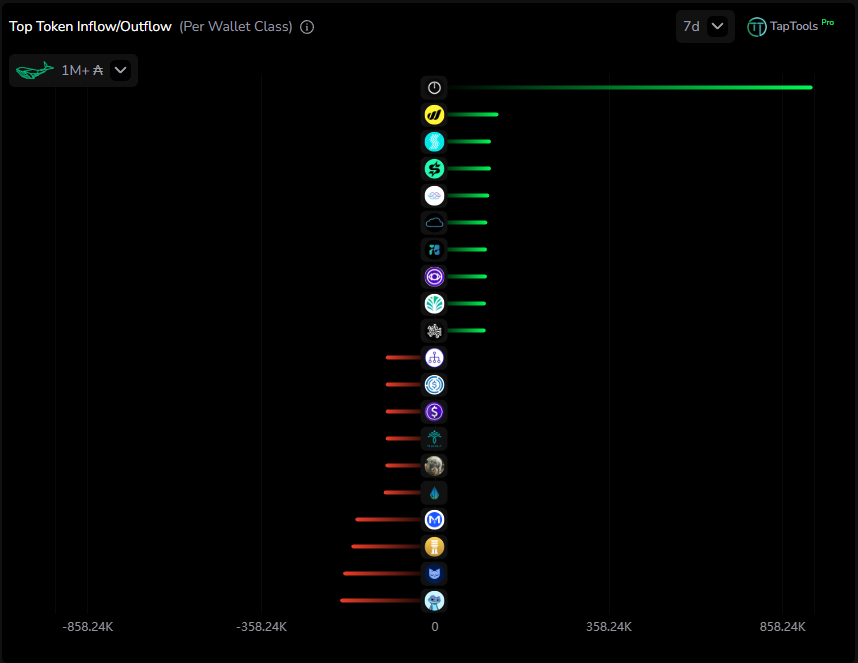Expand the 1M+ ₳ whale wallet class dropdown

click(x=73, y=71)
